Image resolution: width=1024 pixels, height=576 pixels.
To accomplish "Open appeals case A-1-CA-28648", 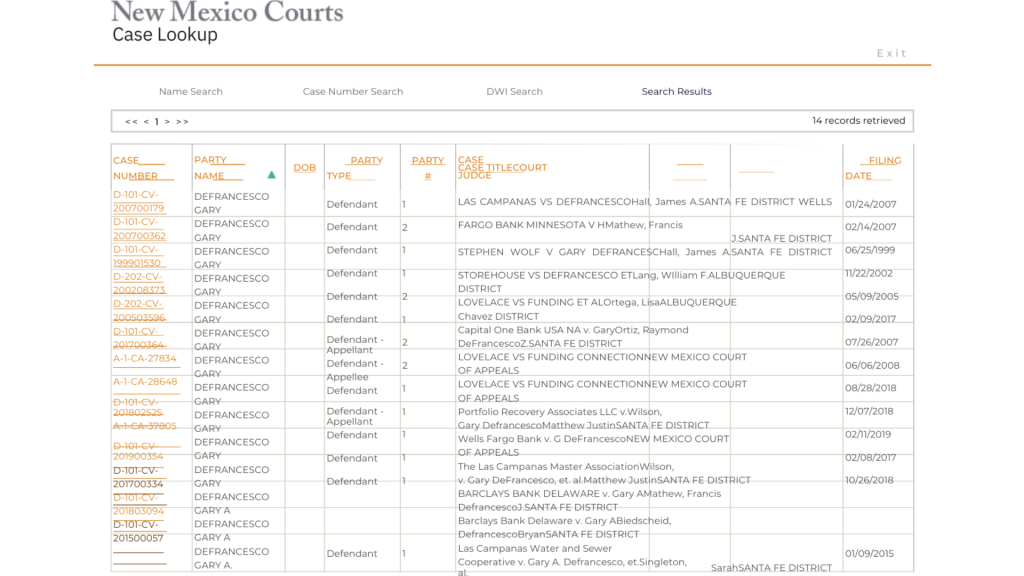I will 145,381.
